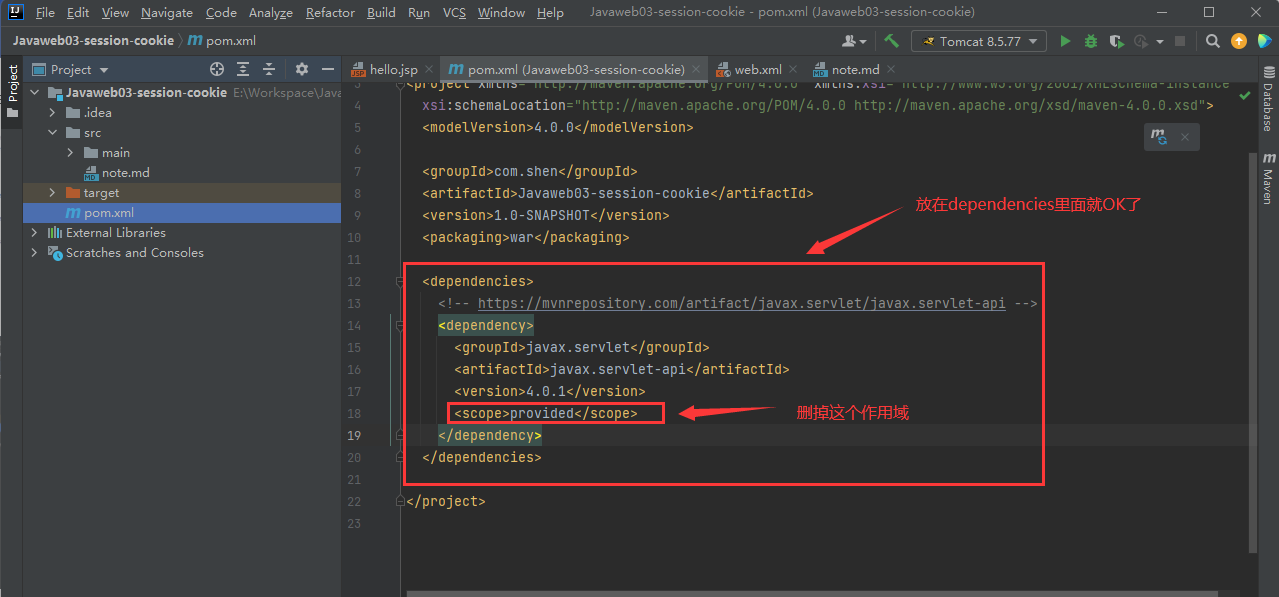Click the scope provided line

coord(545,413)
